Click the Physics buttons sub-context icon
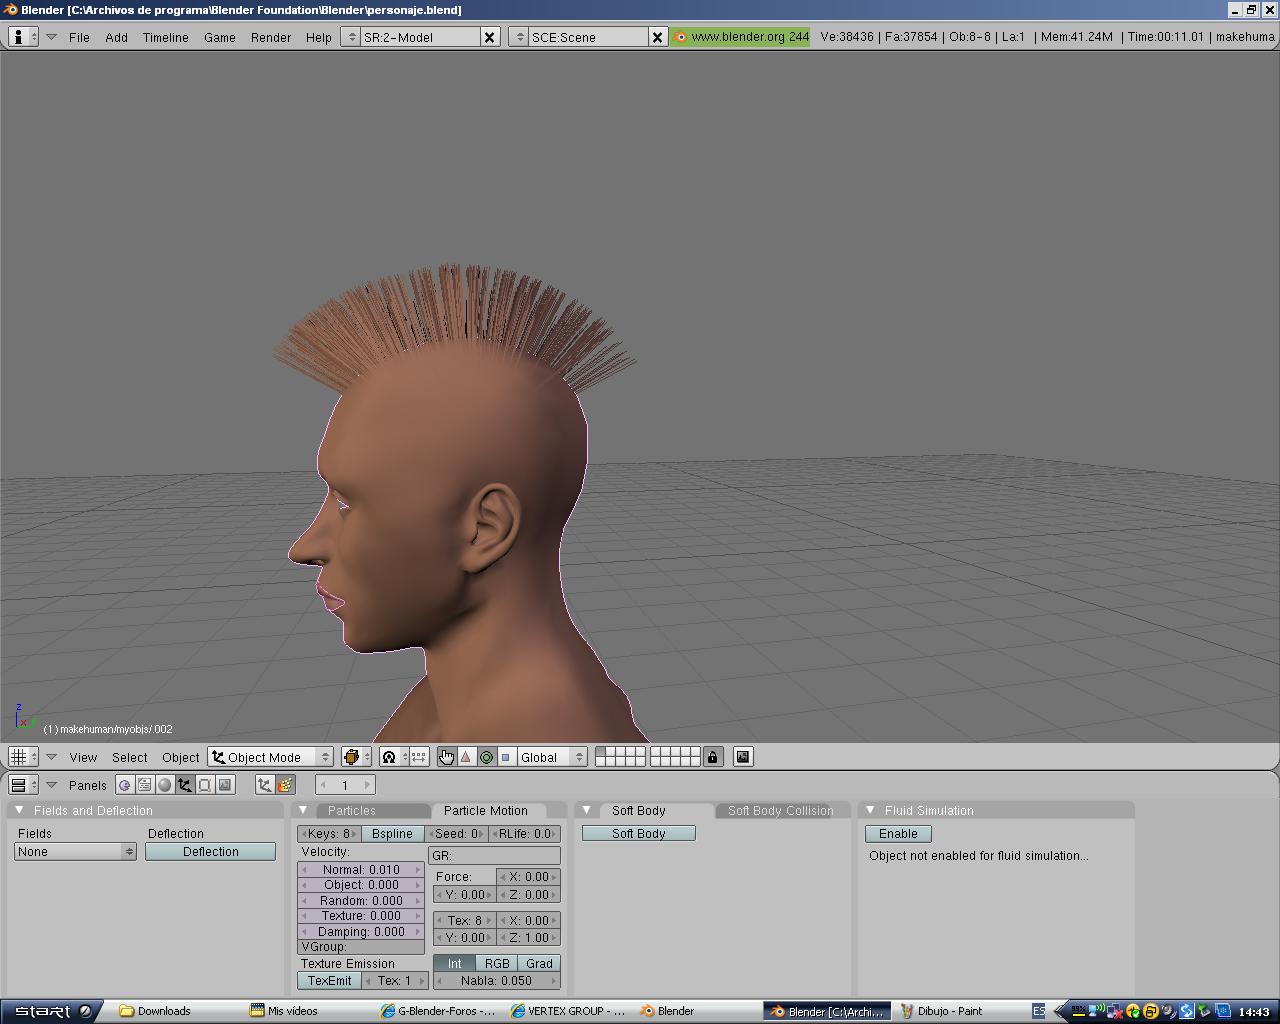 point(285,785)
